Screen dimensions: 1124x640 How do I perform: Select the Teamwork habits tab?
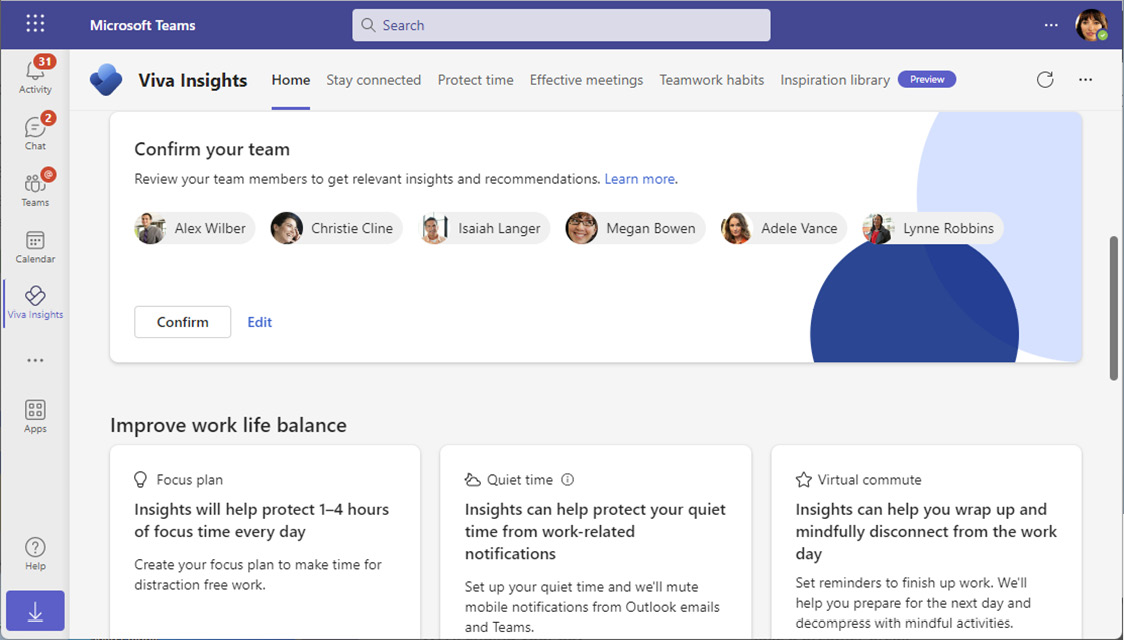point(712,80)
